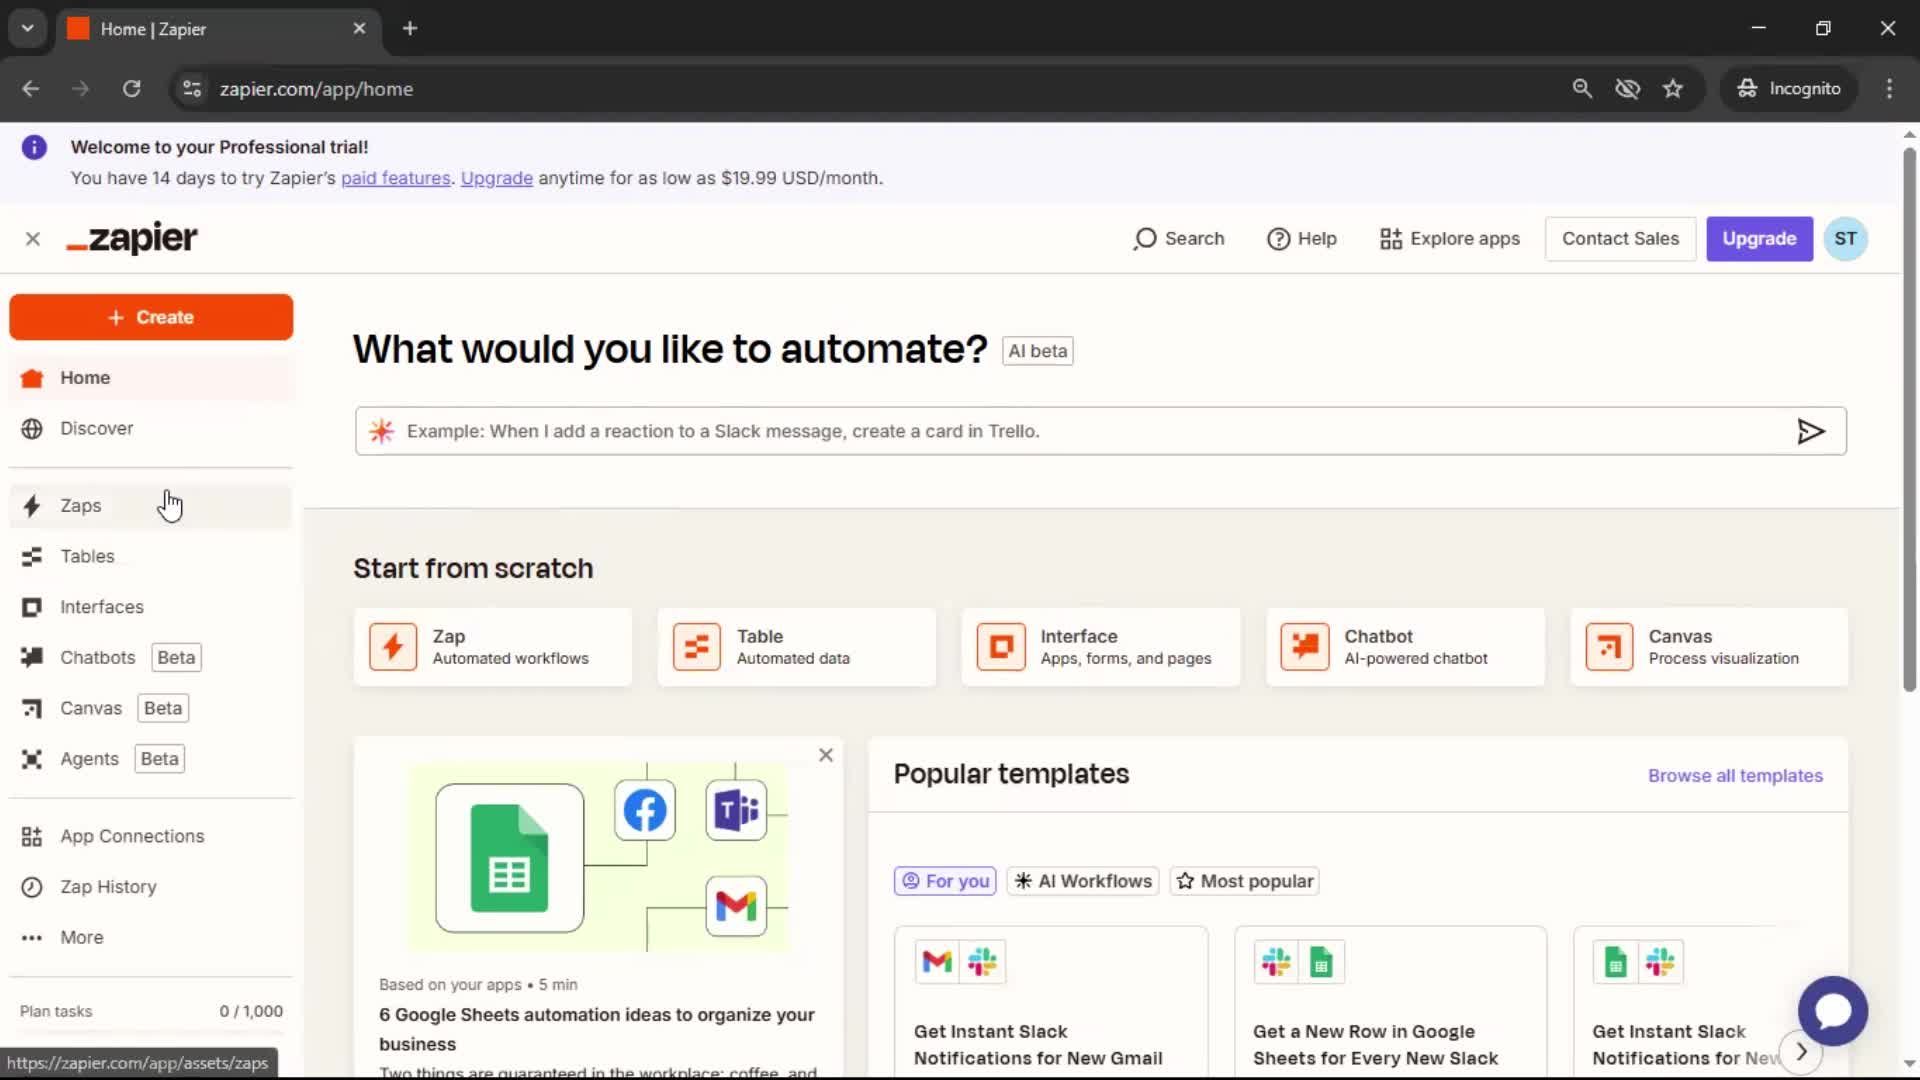The height and width of the screenshot is (1080, 1920).
Task: Select the AI Workflows template filter
Action: click(x=1083, y=881)
